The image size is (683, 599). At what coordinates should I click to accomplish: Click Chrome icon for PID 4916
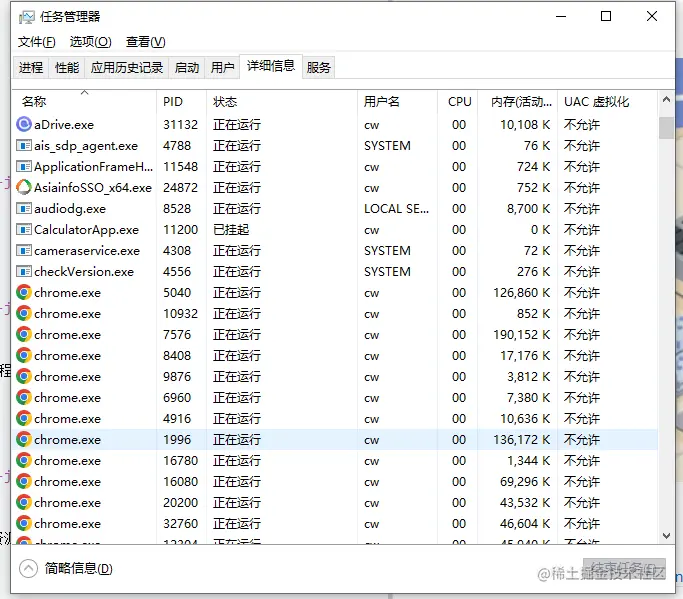24,418
